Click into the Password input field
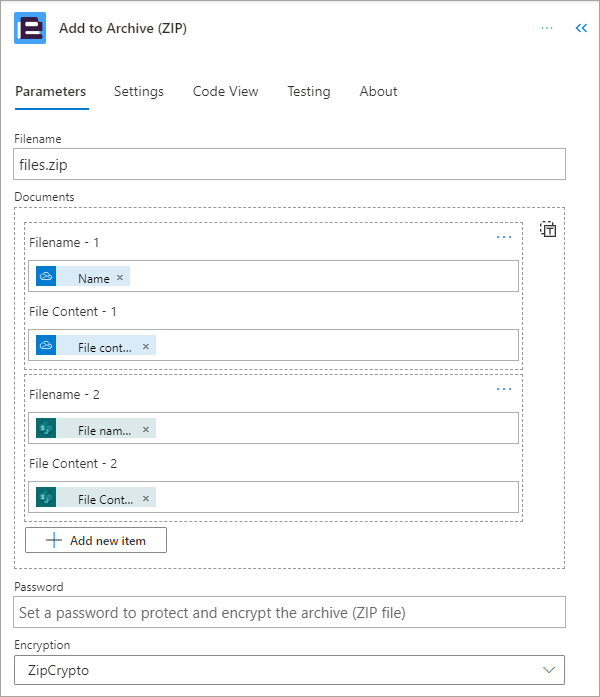 [289, 612]
